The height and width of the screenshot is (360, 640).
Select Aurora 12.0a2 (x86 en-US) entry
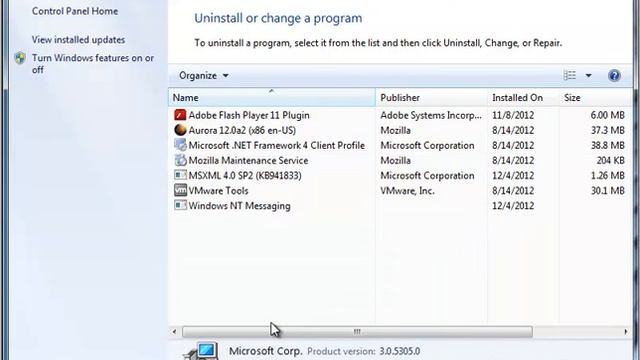[242, 130]
